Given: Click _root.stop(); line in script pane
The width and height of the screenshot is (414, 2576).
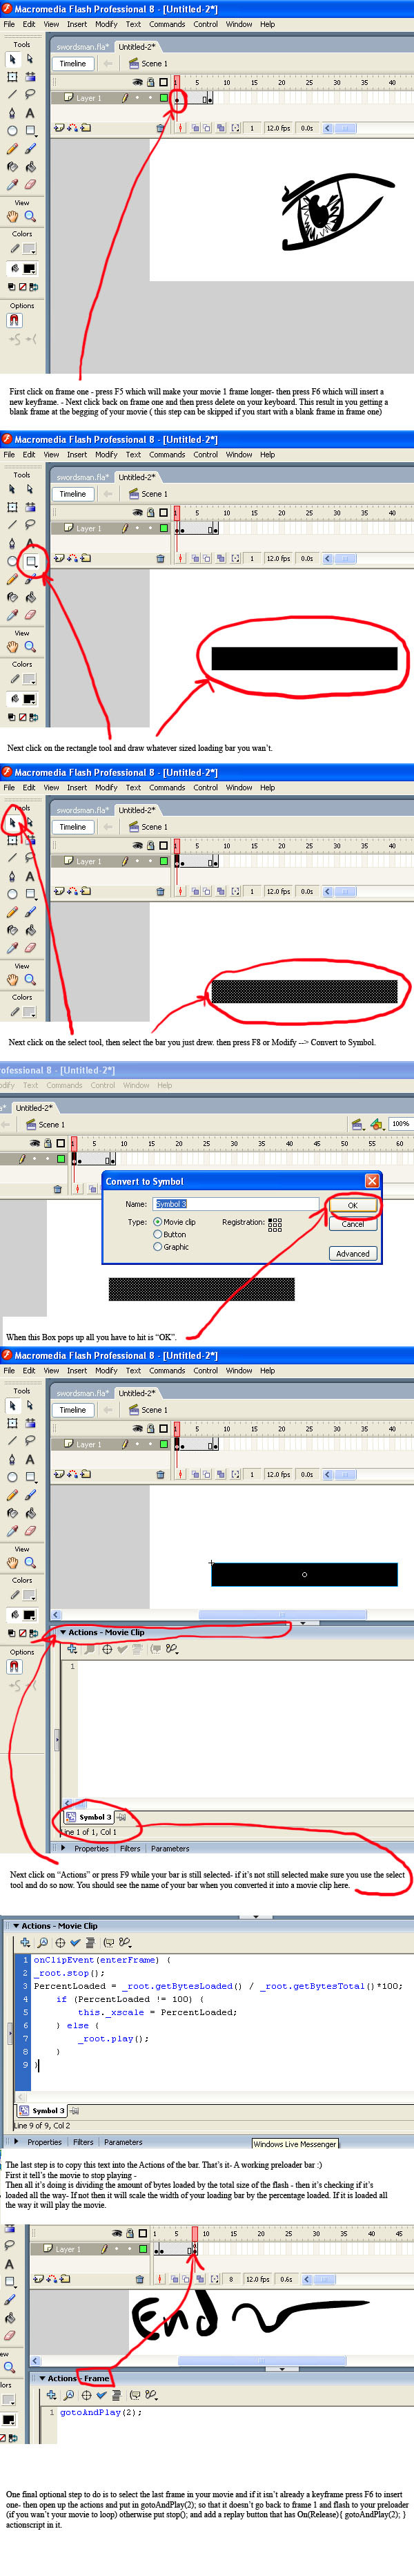Looking at the screenshot, I should click(69, 1973).
